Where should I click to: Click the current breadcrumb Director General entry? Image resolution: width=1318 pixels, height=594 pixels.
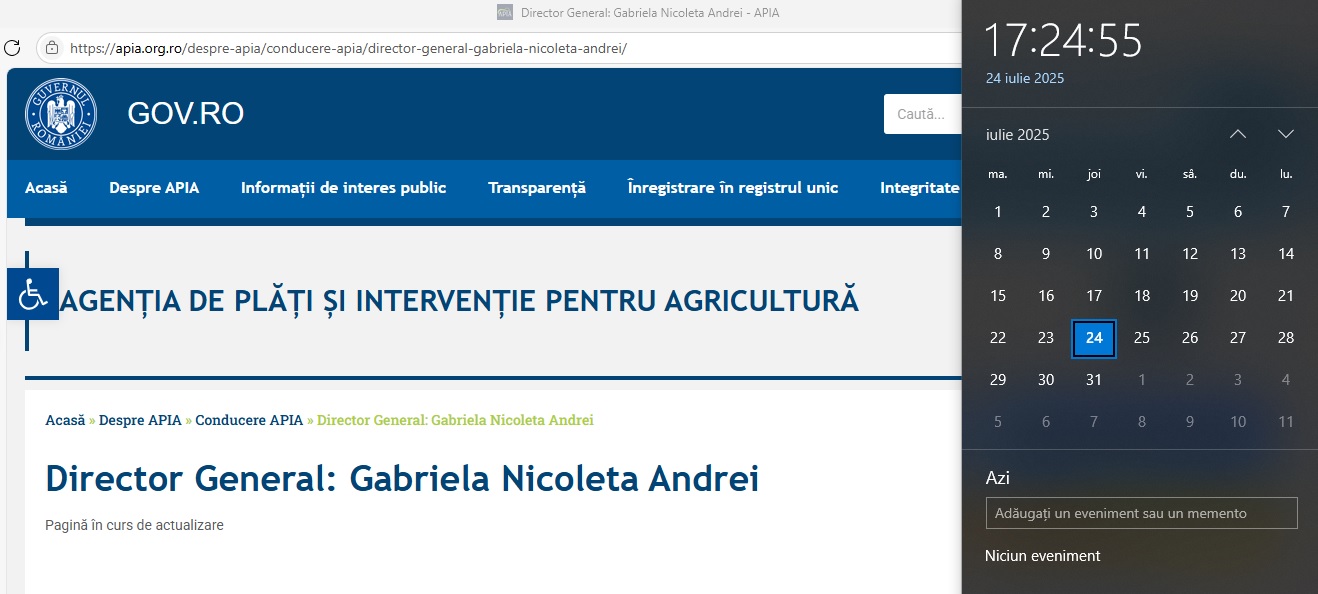click(x=455, y=420)
